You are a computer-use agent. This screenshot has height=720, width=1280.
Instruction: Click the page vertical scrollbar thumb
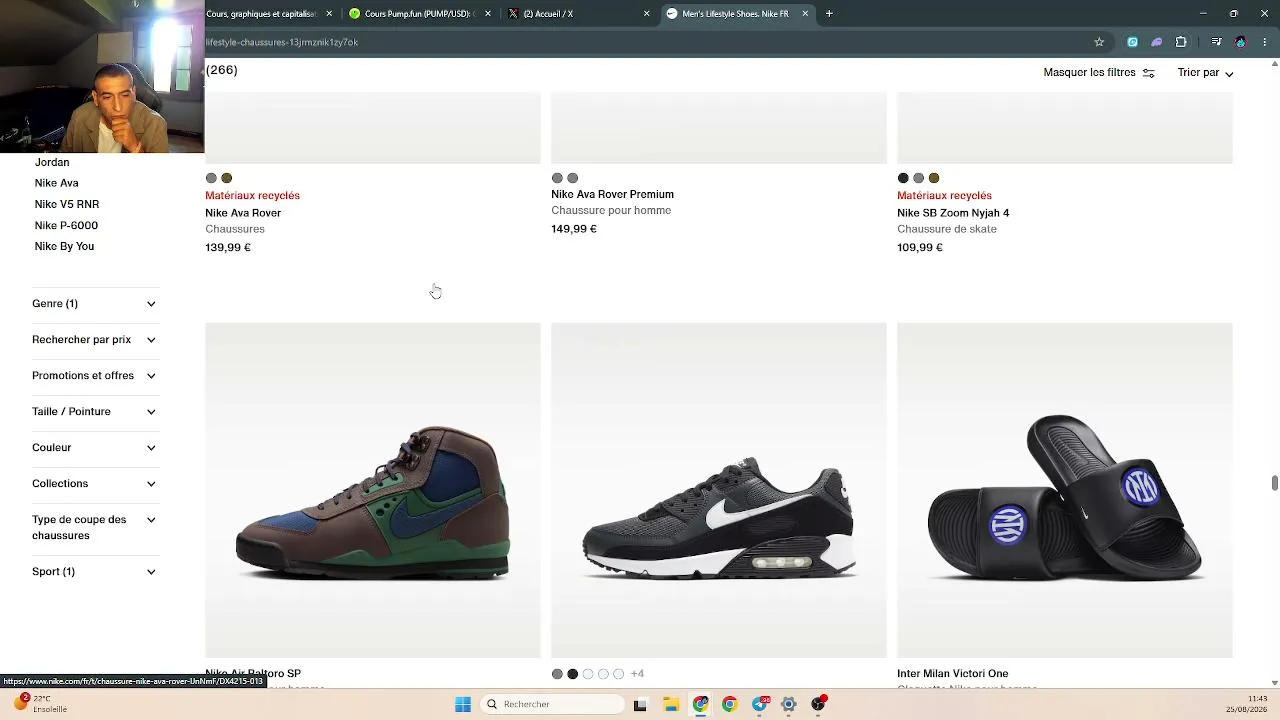1275,483
